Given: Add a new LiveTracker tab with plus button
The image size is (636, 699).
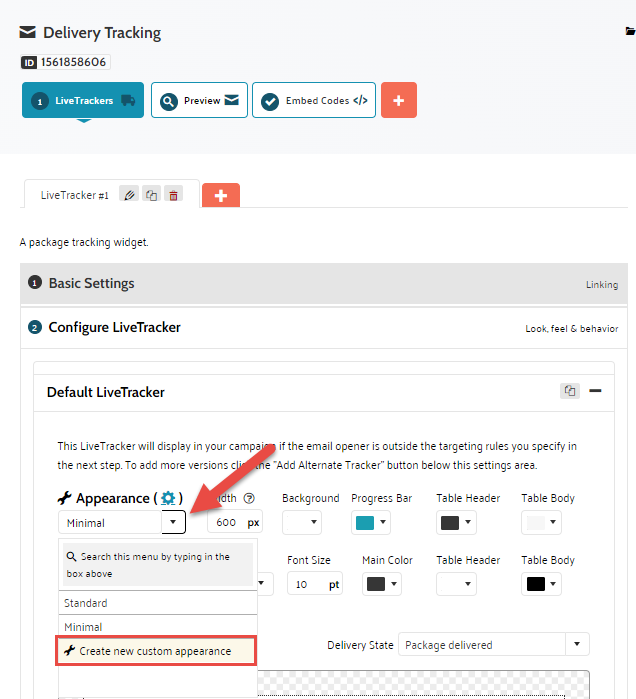Looking at the screenshot, I should point(221,195).
